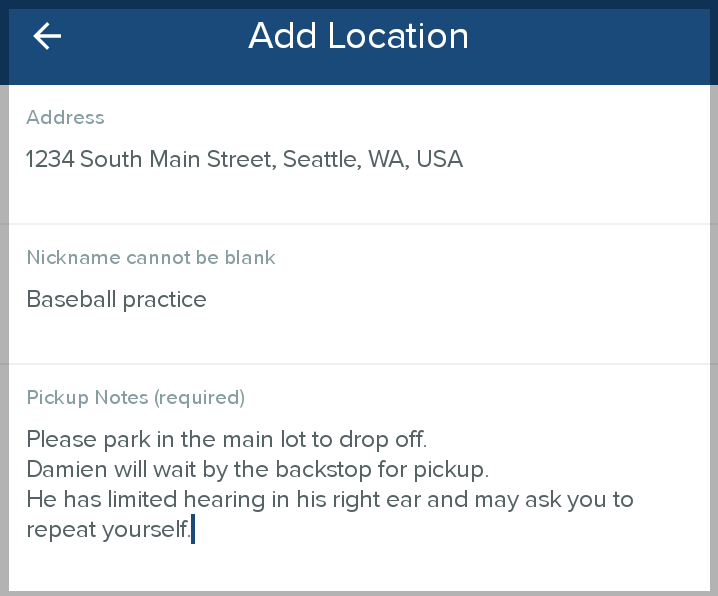Screen dimensions: 718x596
Task: Click the blue header bar beside title
Action: coord(600,40)
